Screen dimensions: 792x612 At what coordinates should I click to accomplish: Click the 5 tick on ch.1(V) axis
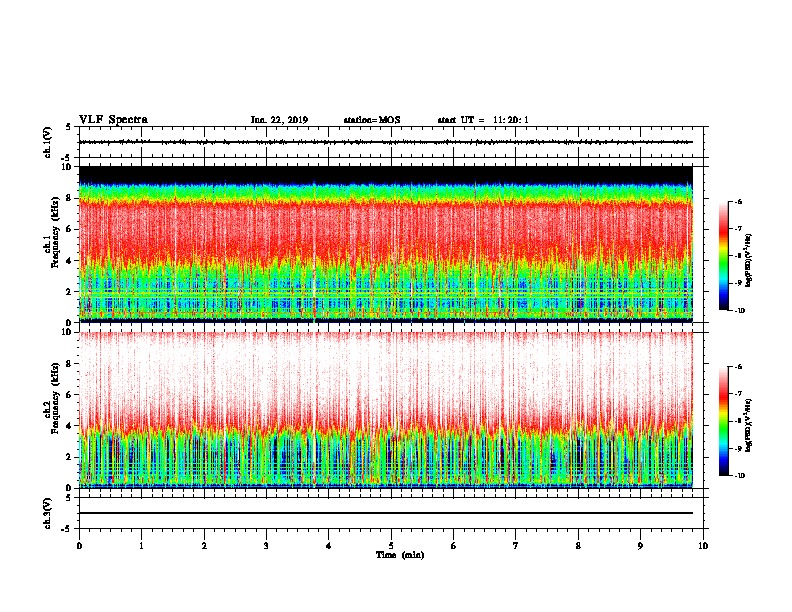pyautogui.click(x=70, y=127)
